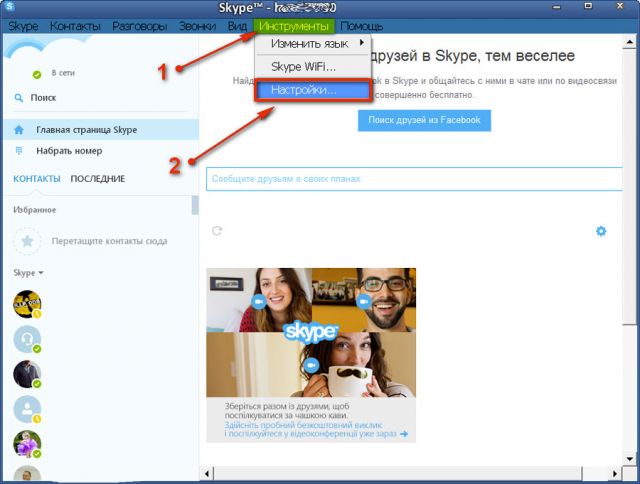Click the home icon beside Главная страница
This screenshot has height=484, width=640.
19,130
